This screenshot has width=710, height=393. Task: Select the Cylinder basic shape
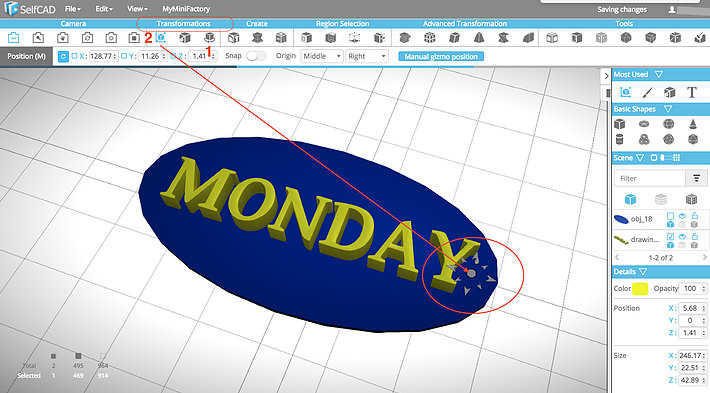tap(619, 139)
